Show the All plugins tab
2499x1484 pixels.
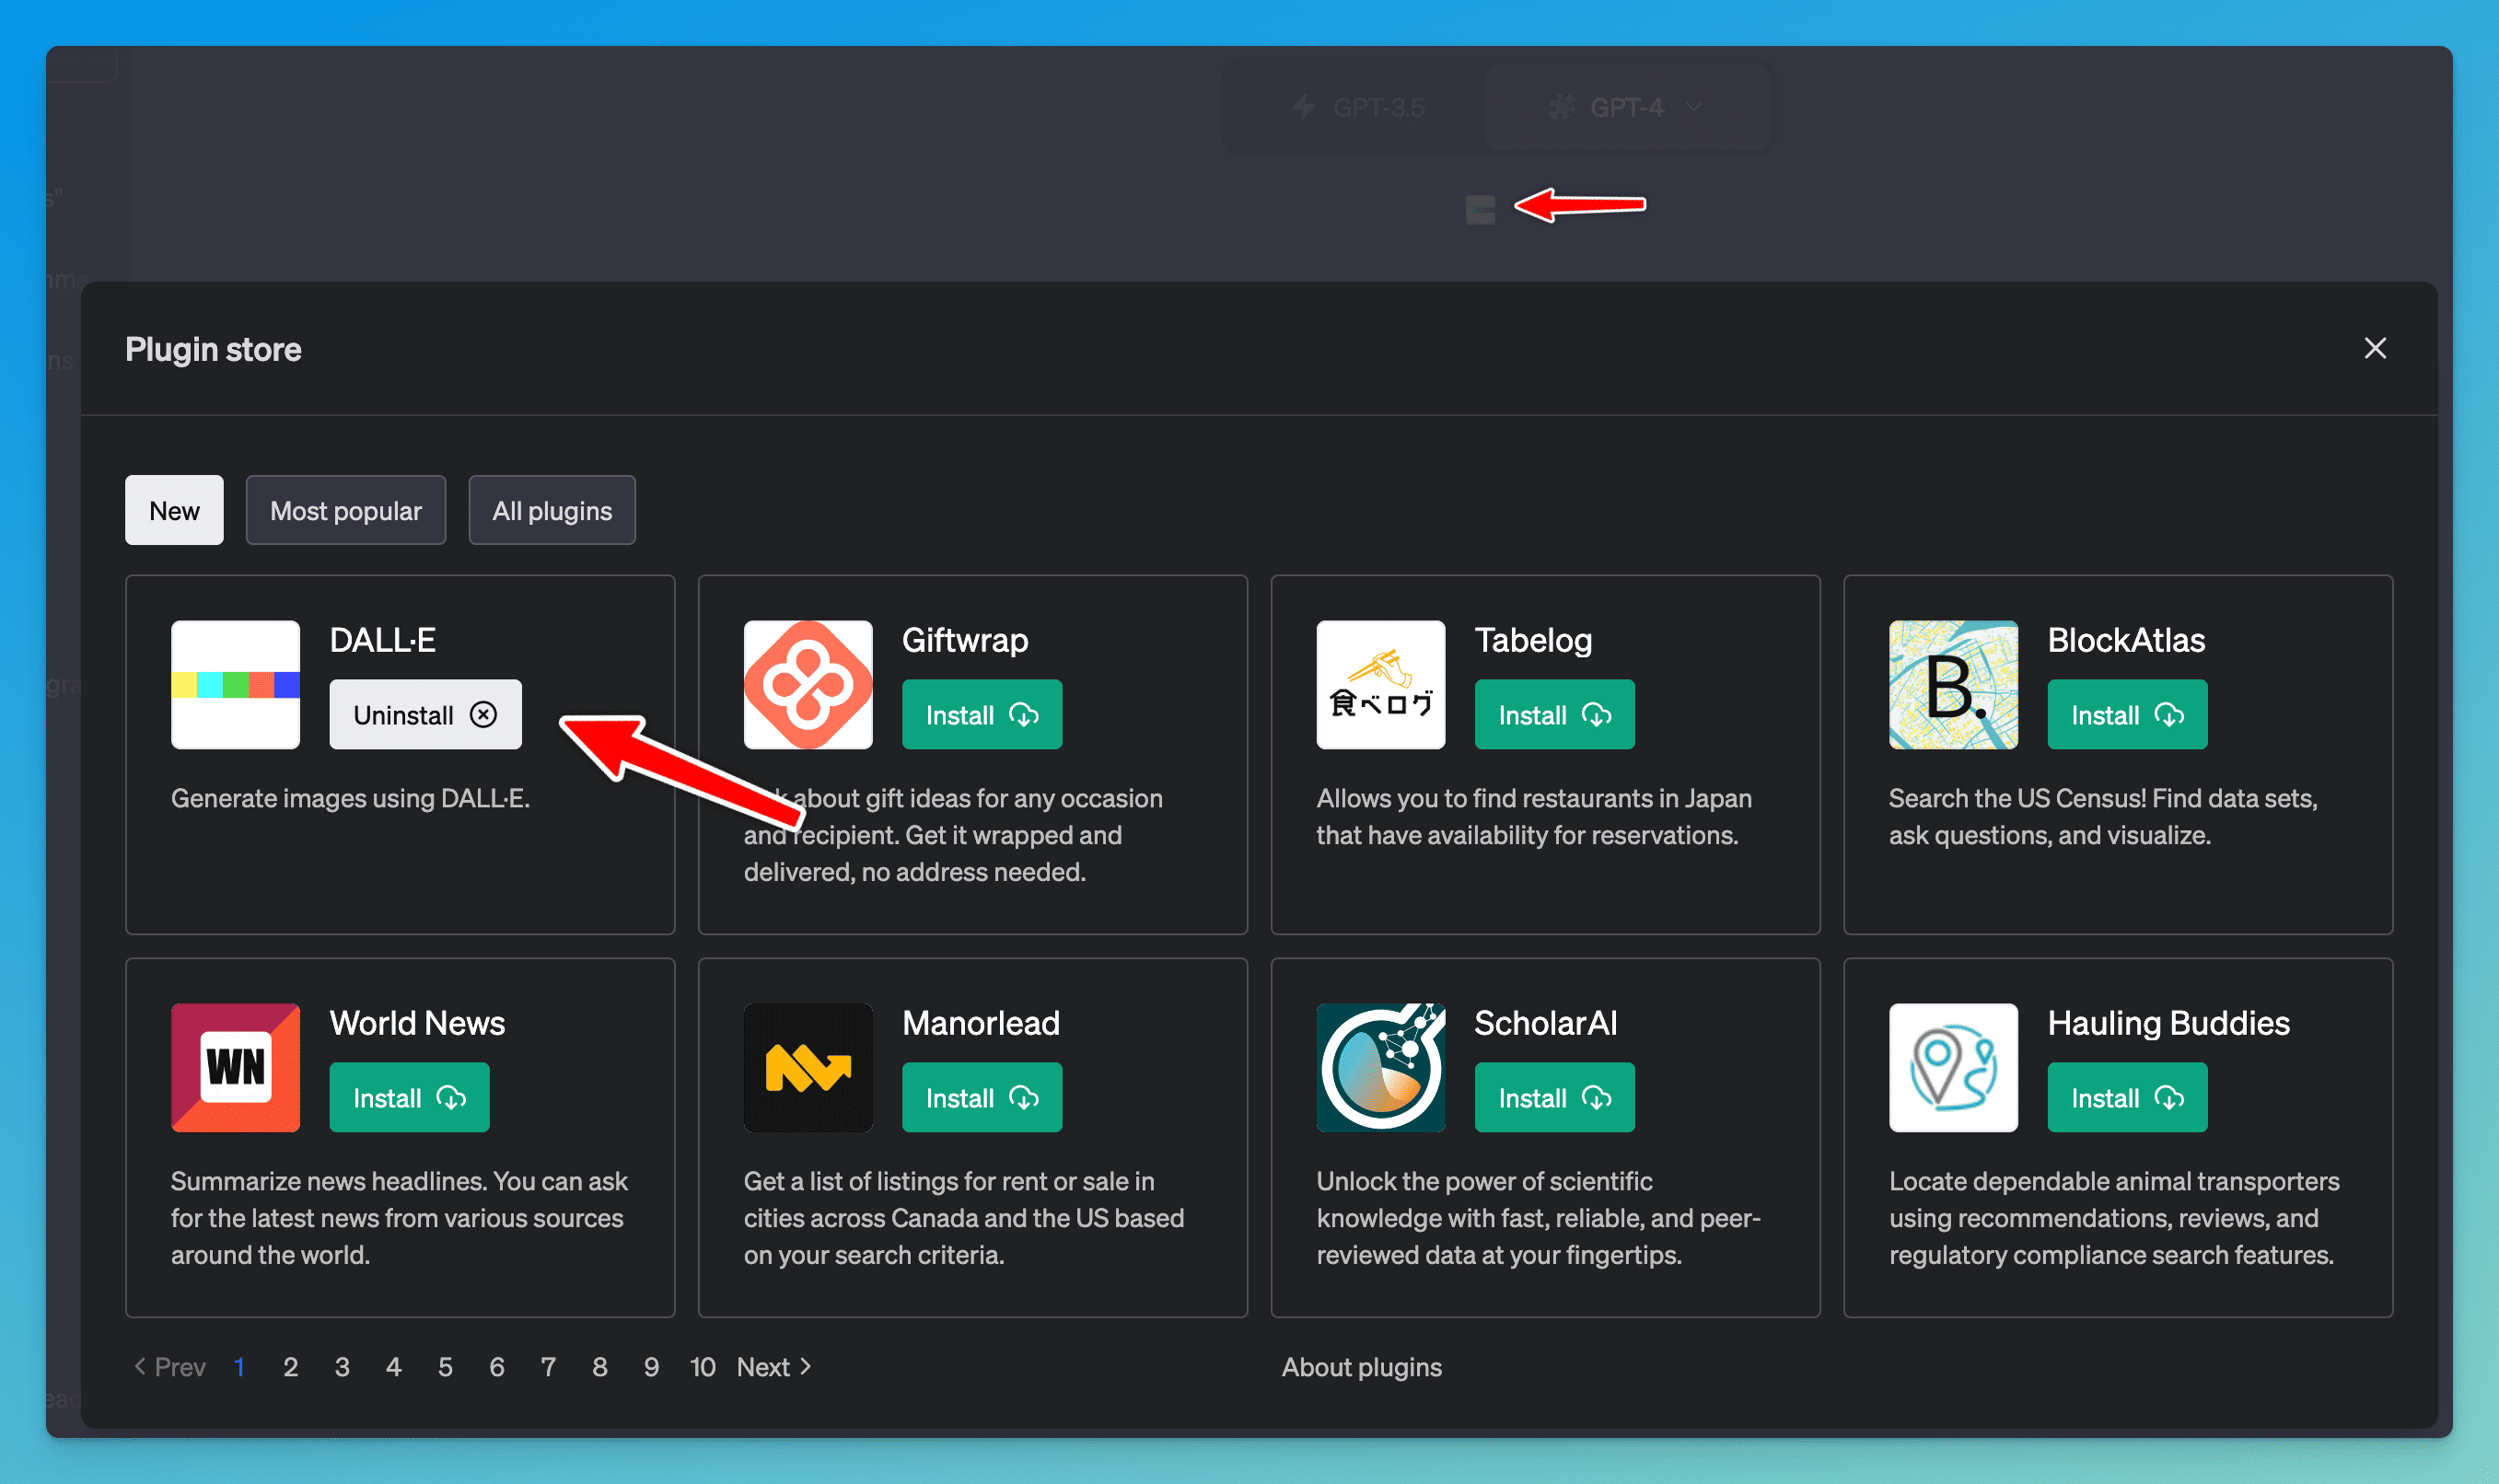tap(552, 511)
